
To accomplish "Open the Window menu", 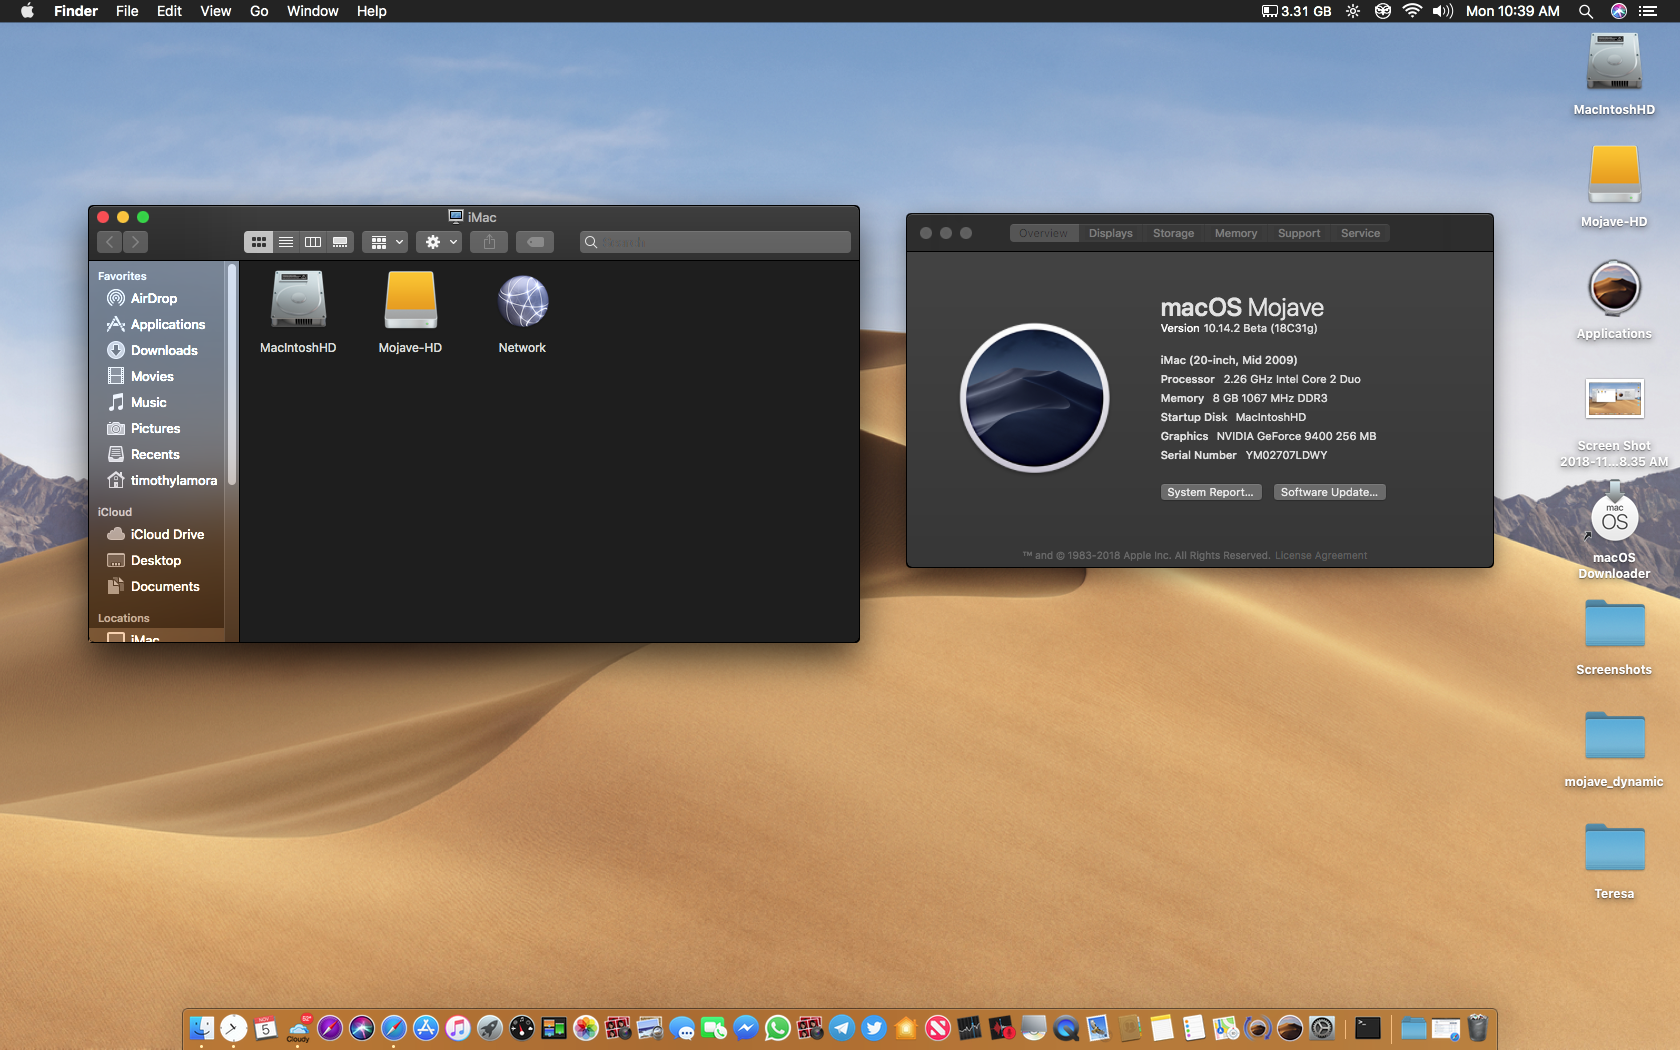I will [x=313, y=11].
